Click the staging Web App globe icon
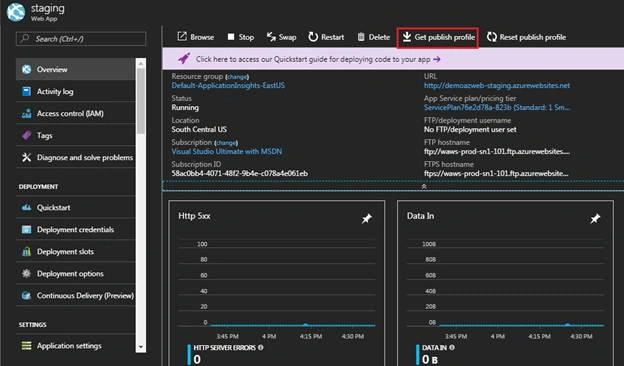 click(x=16, y=12)
